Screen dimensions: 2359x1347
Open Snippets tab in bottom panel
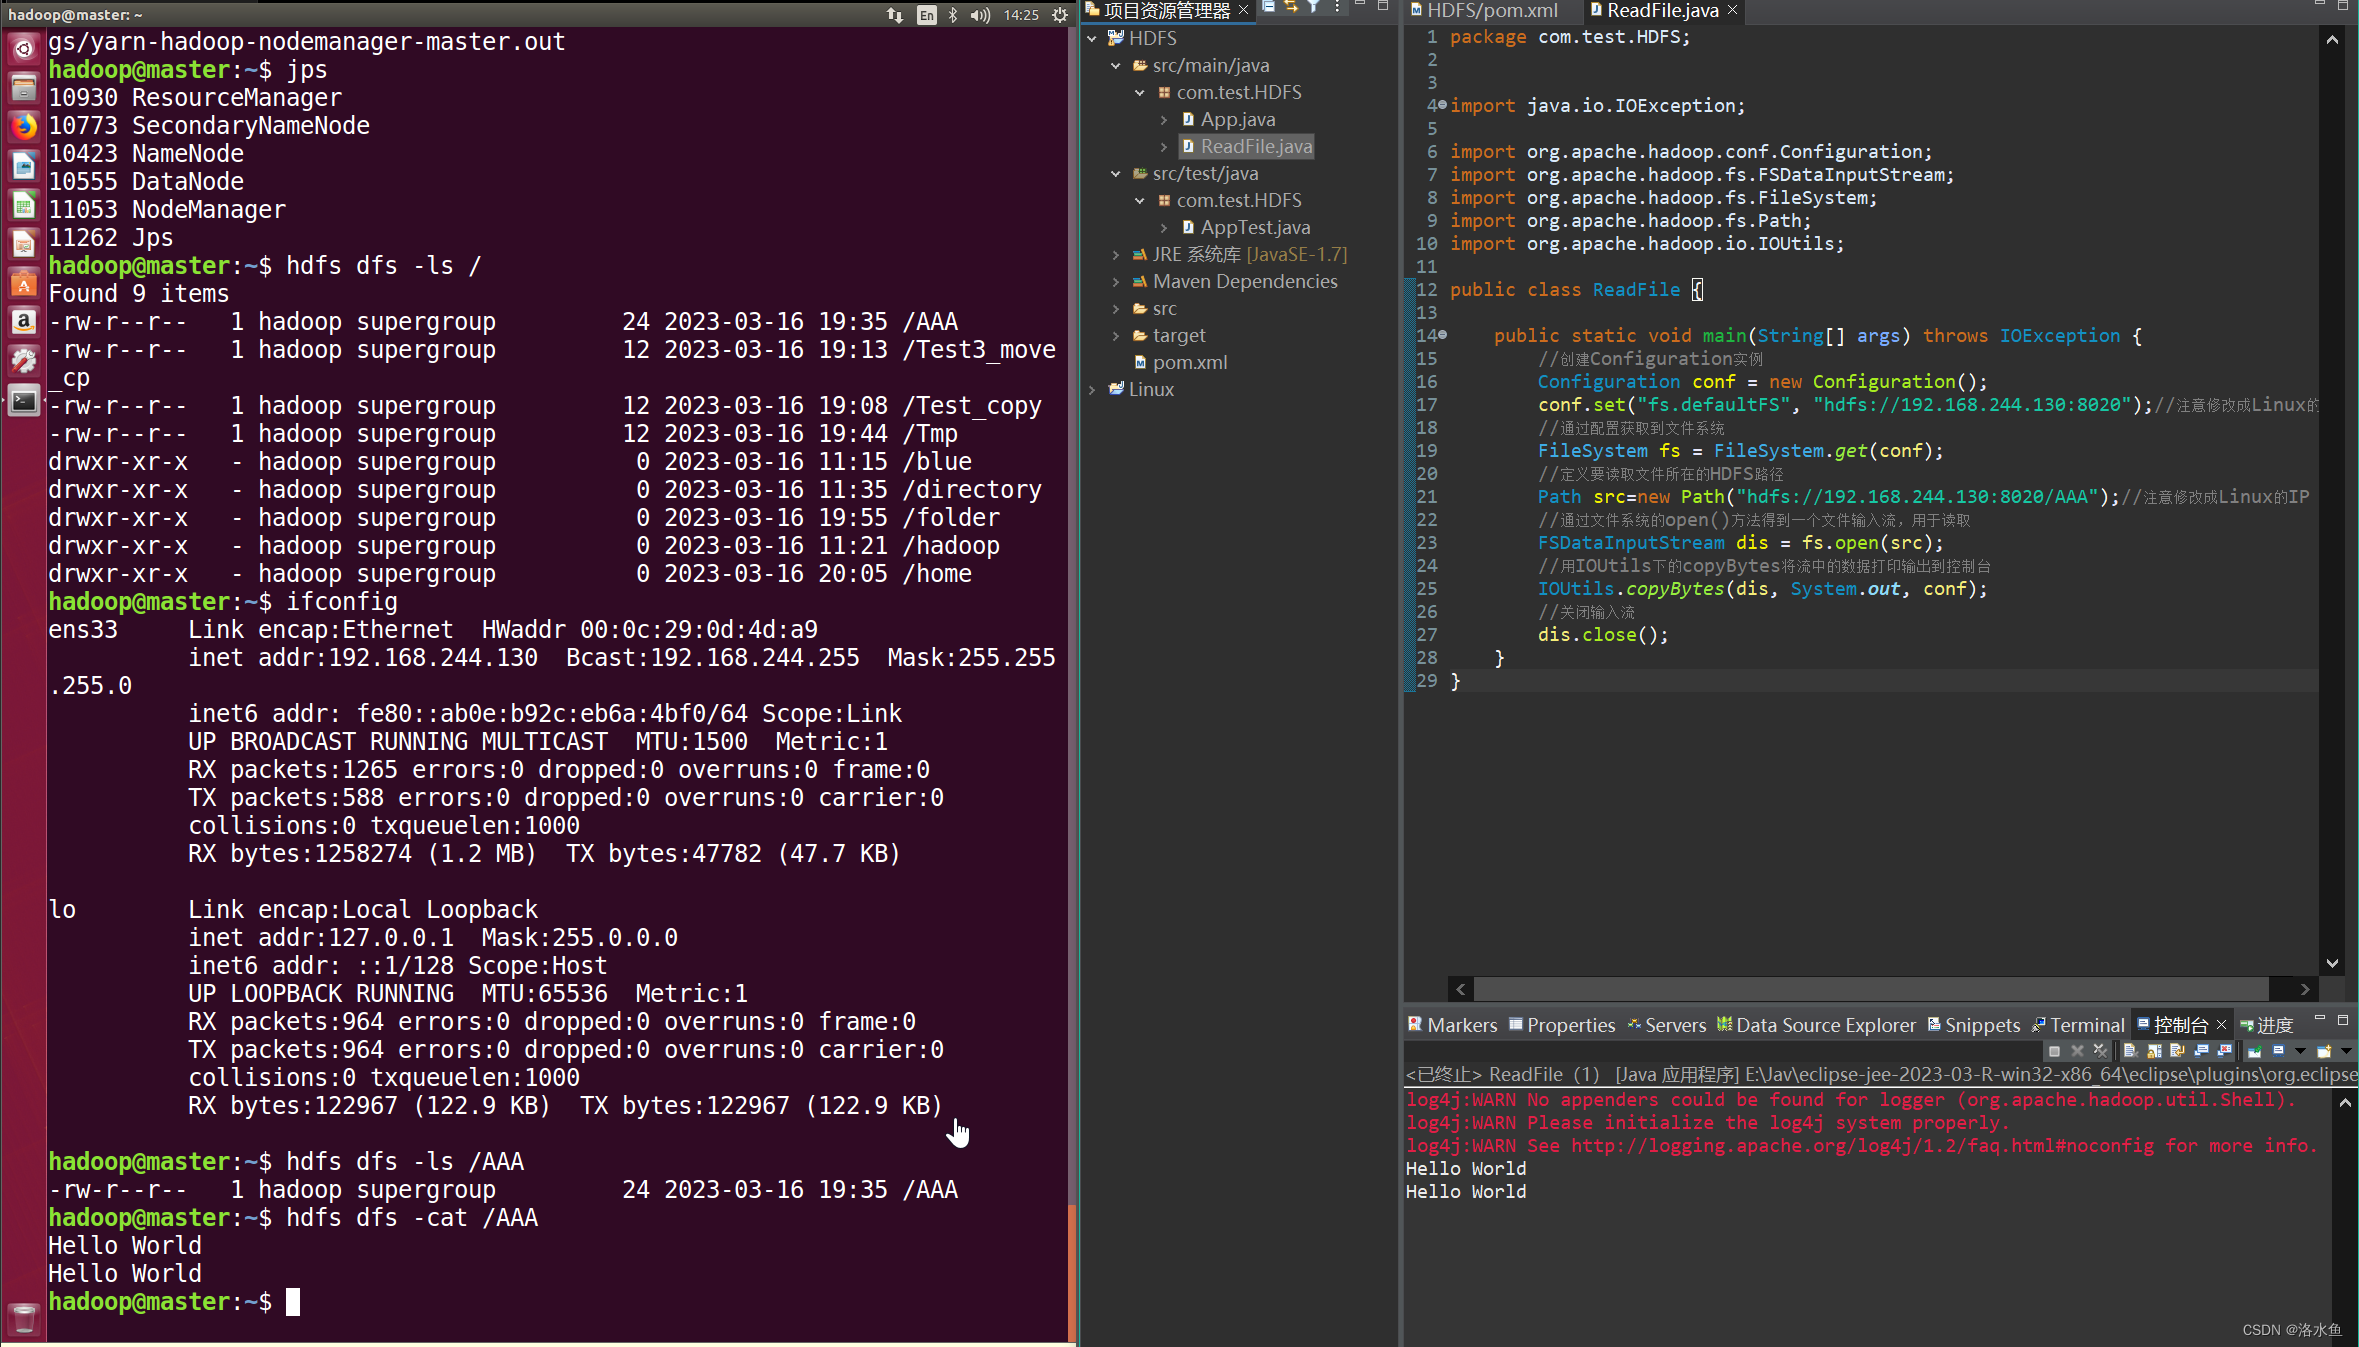pos(1973,1025)
